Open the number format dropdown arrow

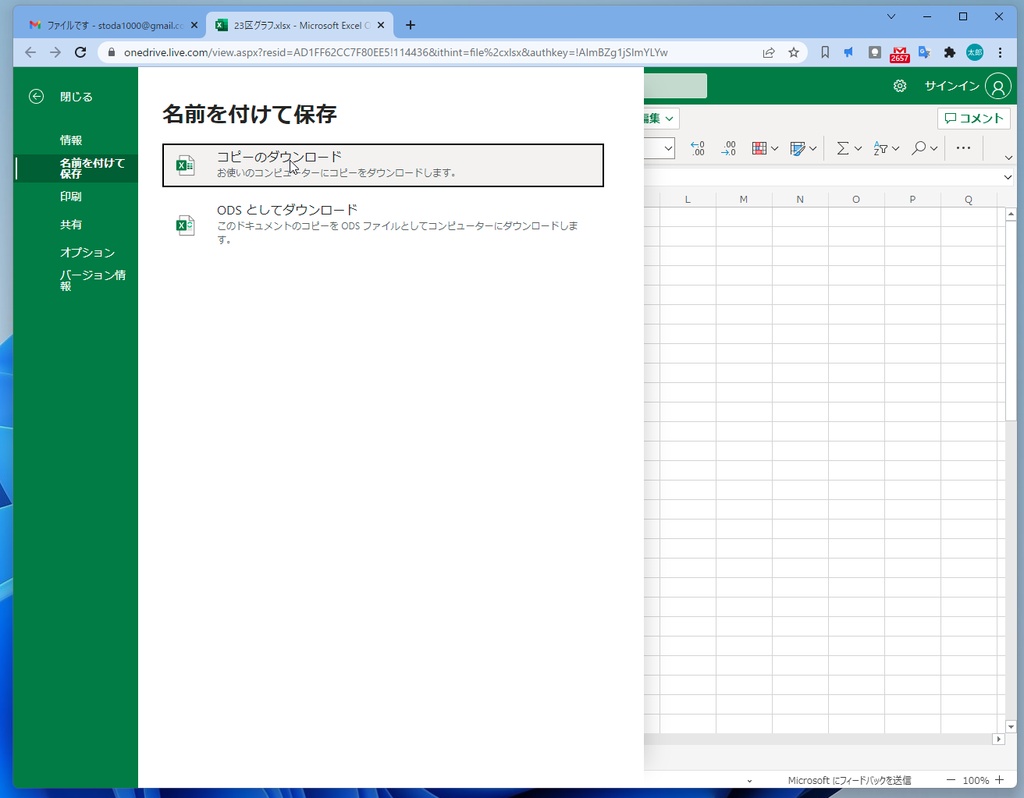point(668,148)
